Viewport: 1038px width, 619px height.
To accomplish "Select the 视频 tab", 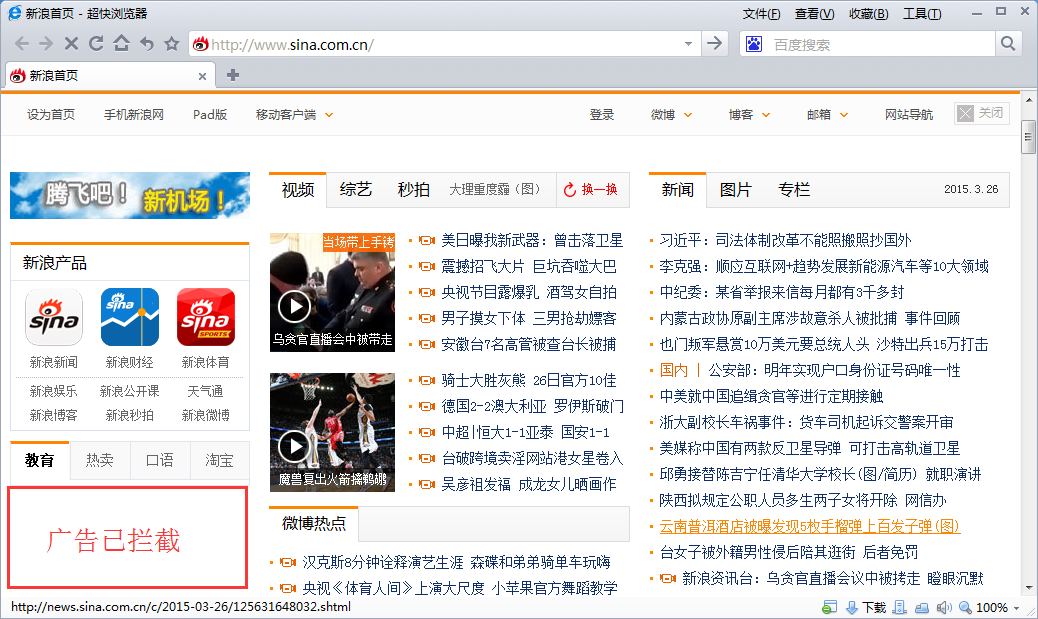I will [298, 190].
